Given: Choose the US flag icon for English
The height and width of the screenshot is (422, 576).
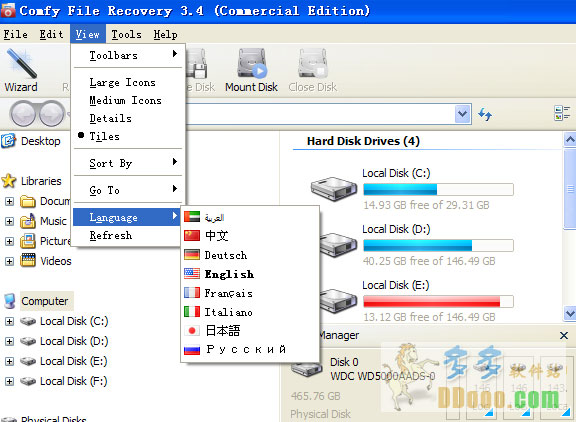Looking at the screenshot, I should coord(192,274).
